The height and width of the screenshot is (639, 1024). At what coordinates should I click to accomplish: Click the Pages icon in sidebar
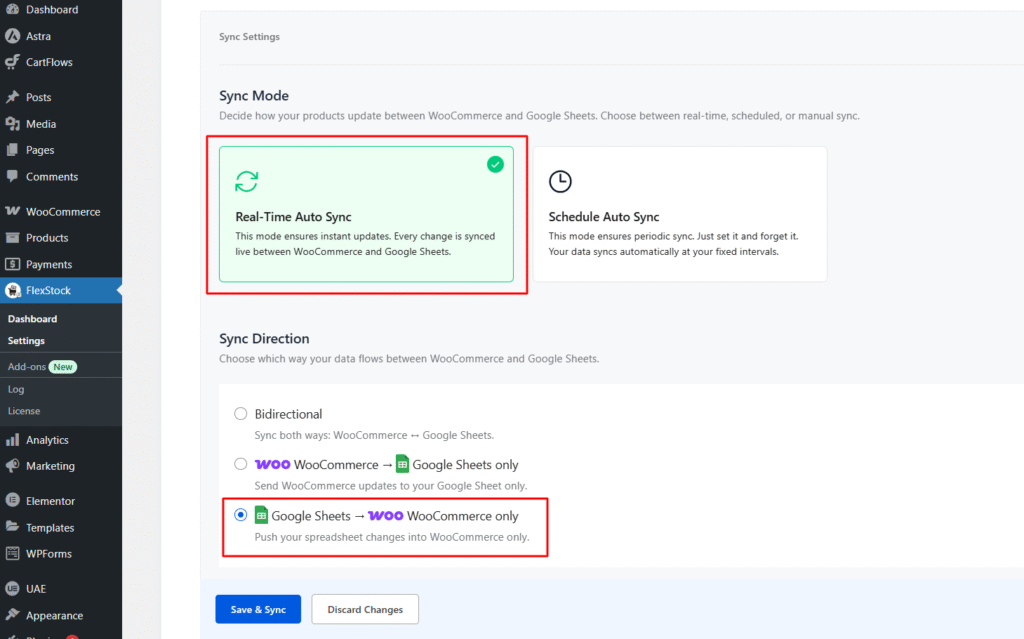12,150
